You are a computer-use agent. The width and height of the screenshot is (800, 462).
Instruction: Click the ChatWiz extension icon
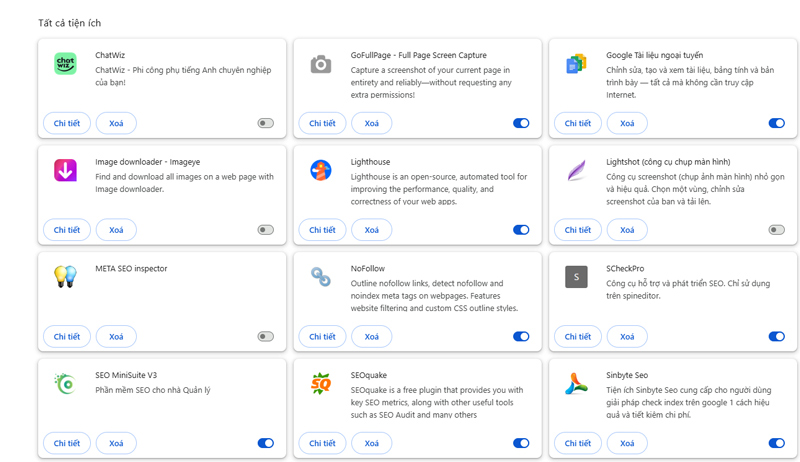(65, 64)
